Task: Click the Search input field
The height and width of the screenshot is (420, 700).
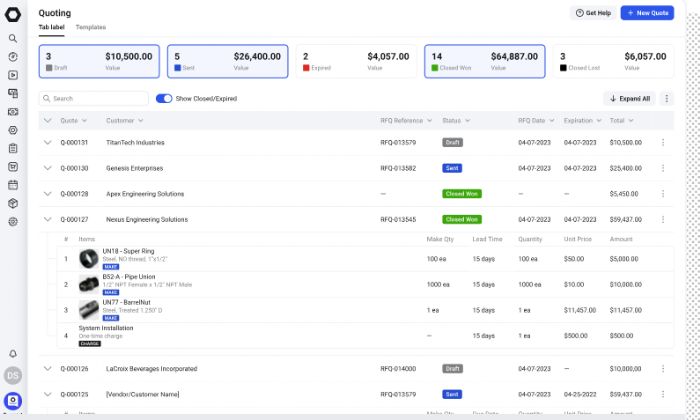Action: click(x=94, y=99)
